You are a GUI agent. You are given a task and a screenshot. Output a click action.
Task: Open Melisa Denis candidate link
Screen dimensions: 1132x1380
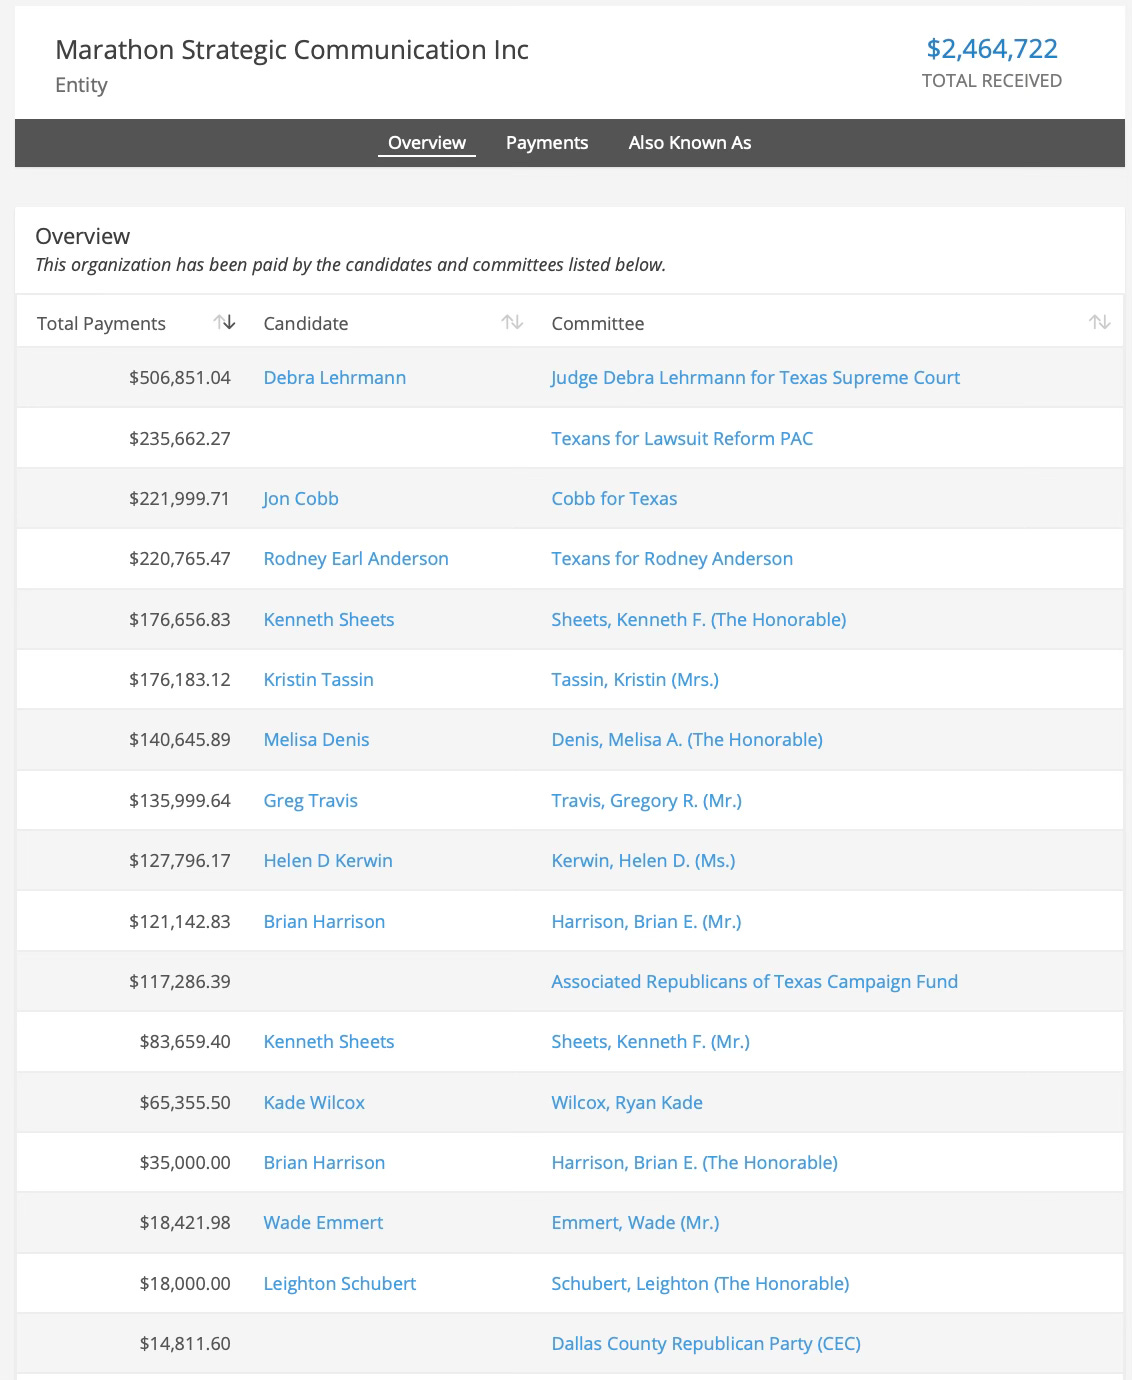[316, 739]
